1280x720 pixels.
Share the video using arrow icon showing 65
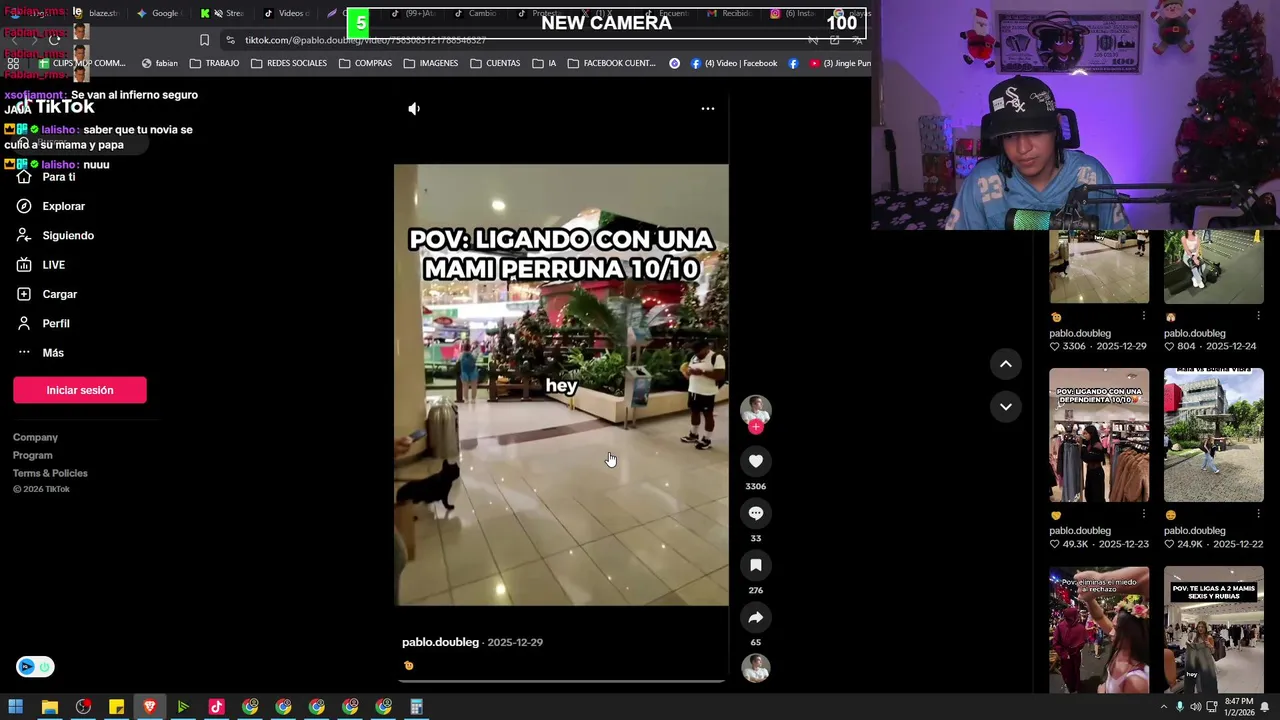click(x=756, y=617)
